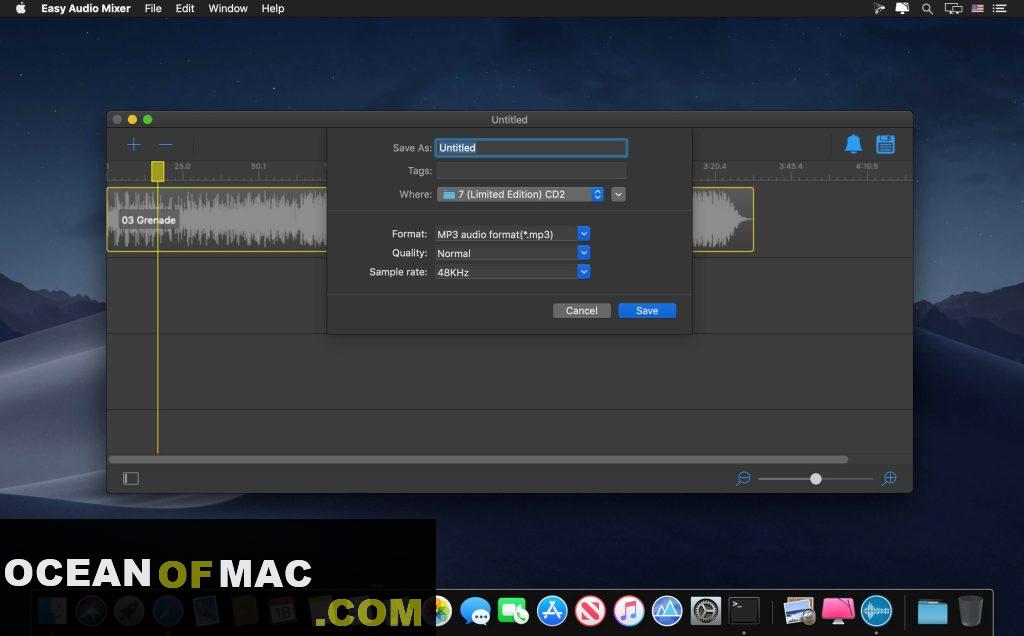Click the blue bell icon in toolbar
The image size is (1024, 636).
[853, 144]
